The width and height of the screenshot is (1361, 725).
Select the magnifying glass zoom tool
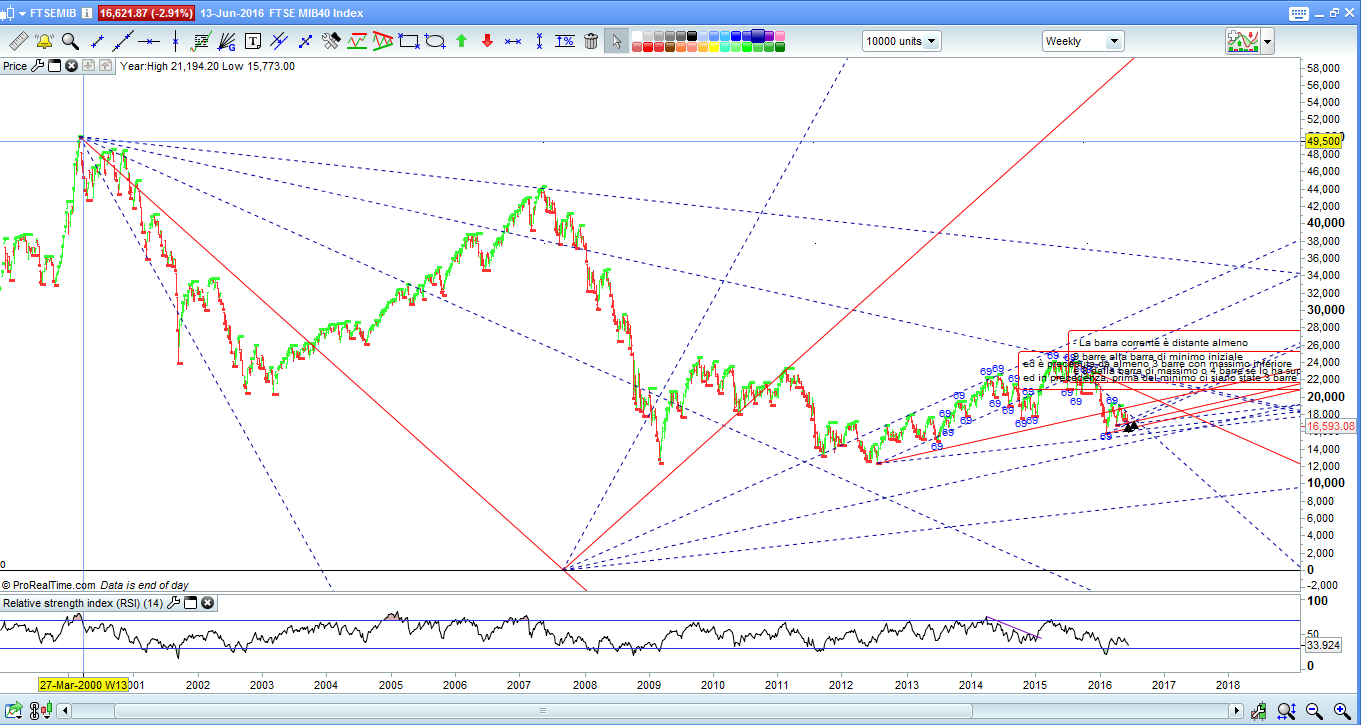70,41
